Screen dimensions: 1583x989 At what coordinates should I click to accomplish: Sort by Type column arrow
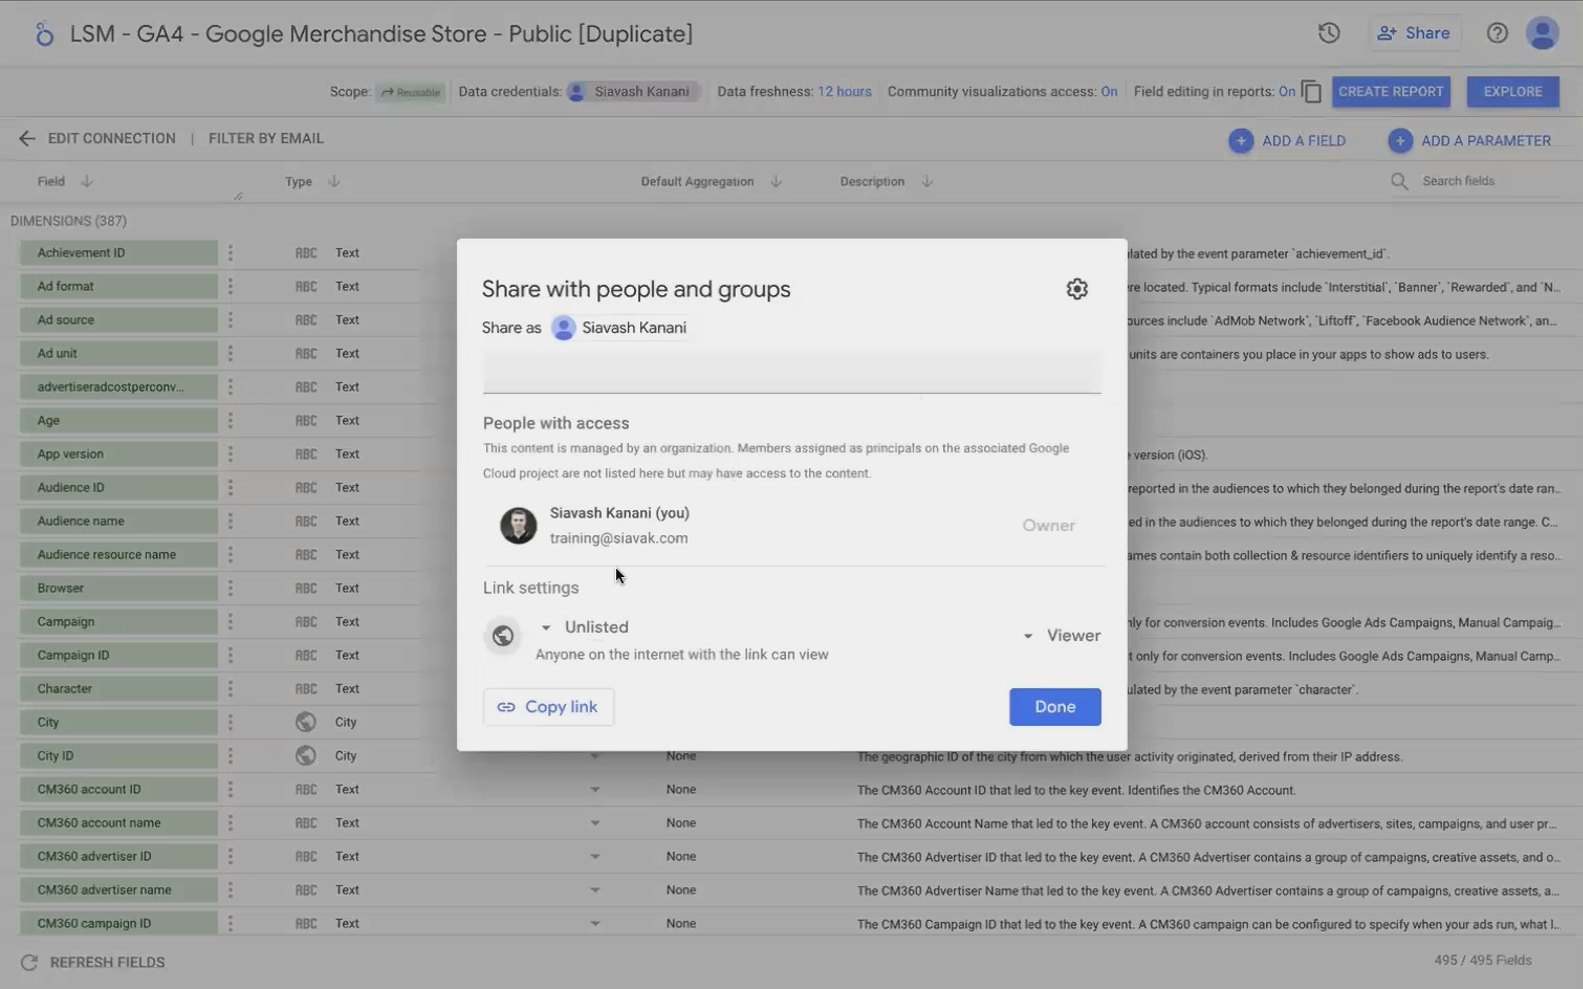click(x=334, y=181)
